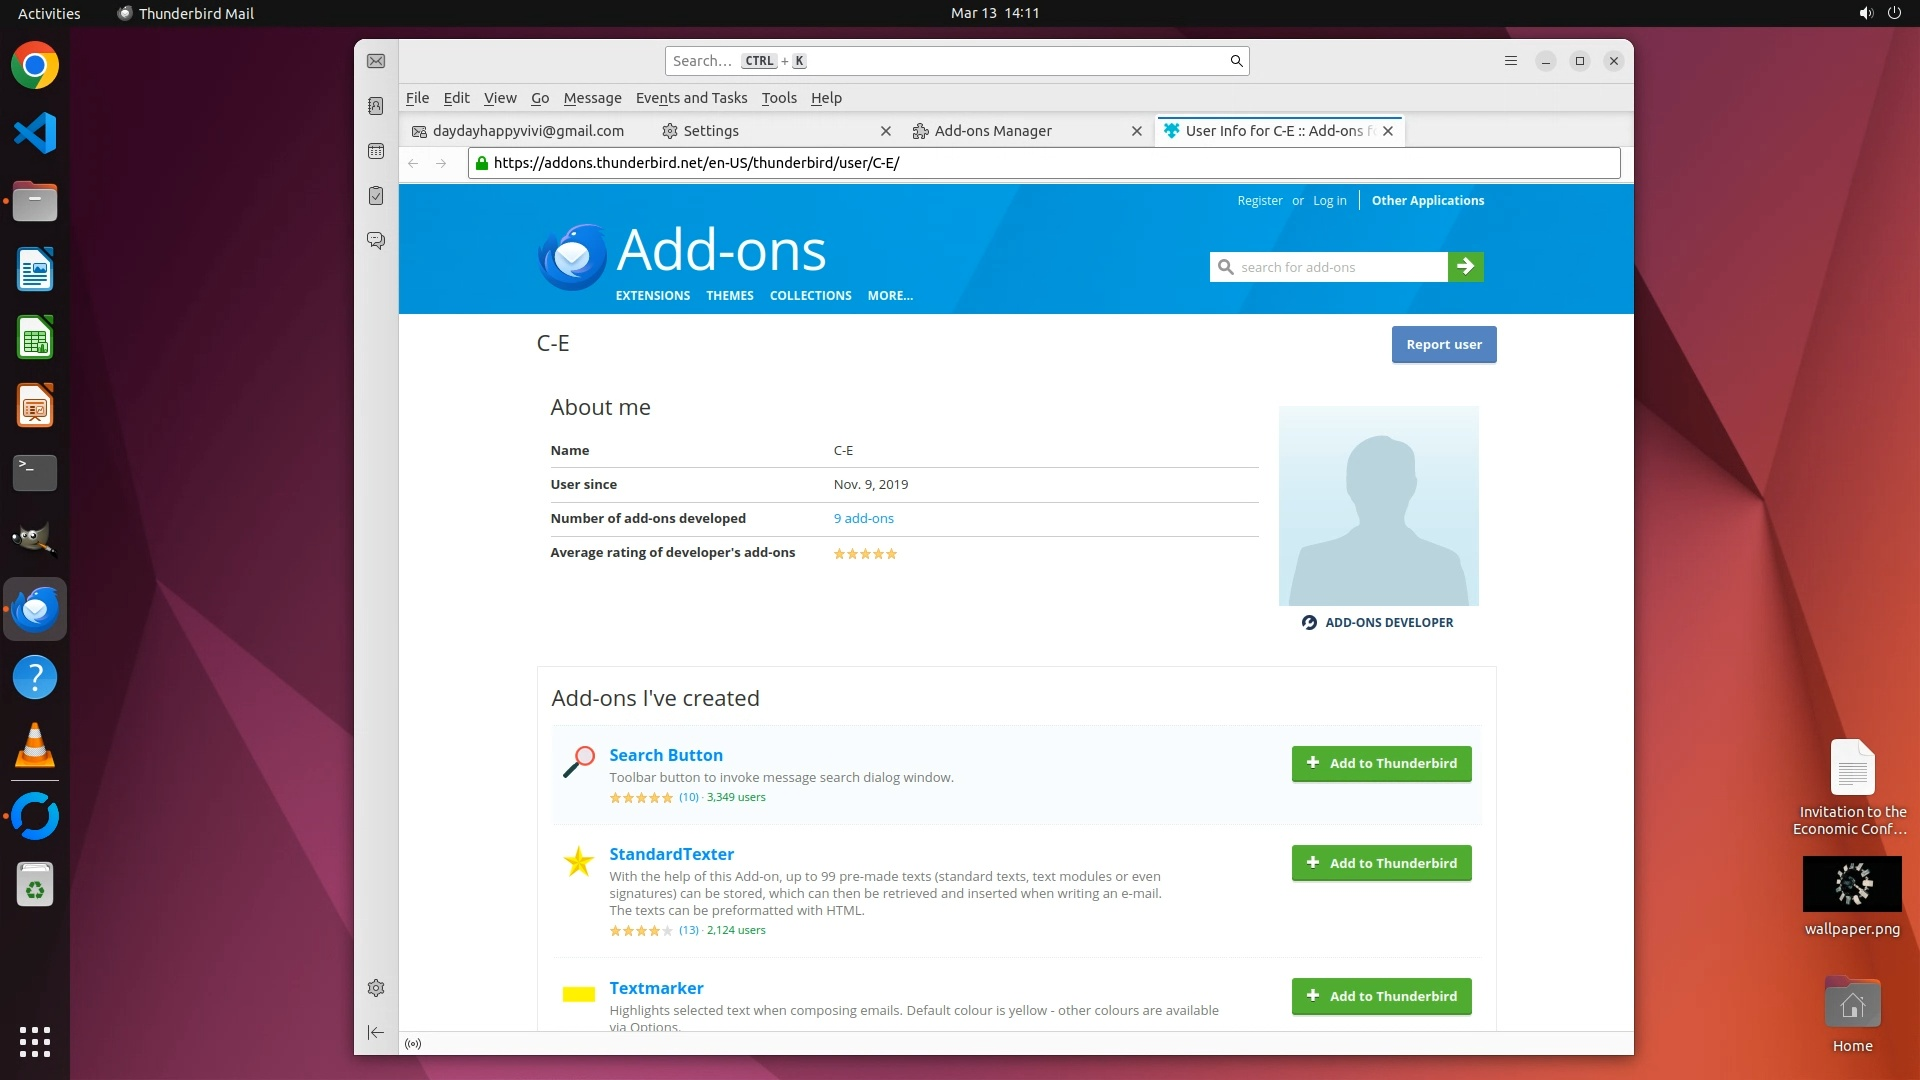The height and width of the screenshot is (1080, 1920).
Task: Close the Settings tab
Action: pyautogui.click(x=885, y=131)
